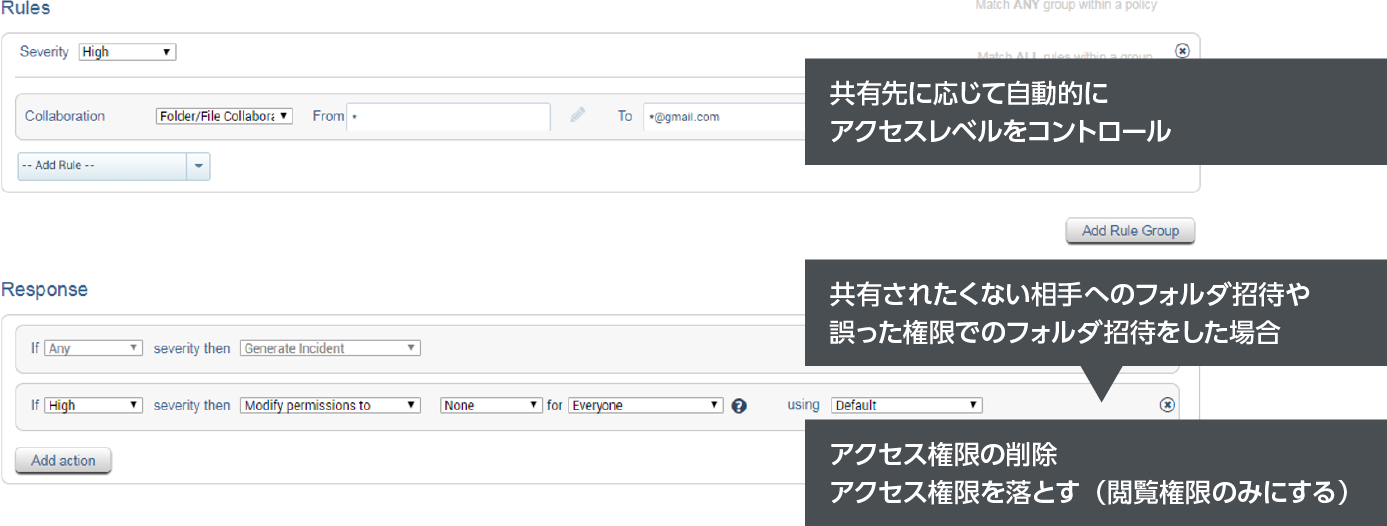The image size is (1387, 526).
Task: Open the 'None' permission level dropdown
Action: (491, 405)
